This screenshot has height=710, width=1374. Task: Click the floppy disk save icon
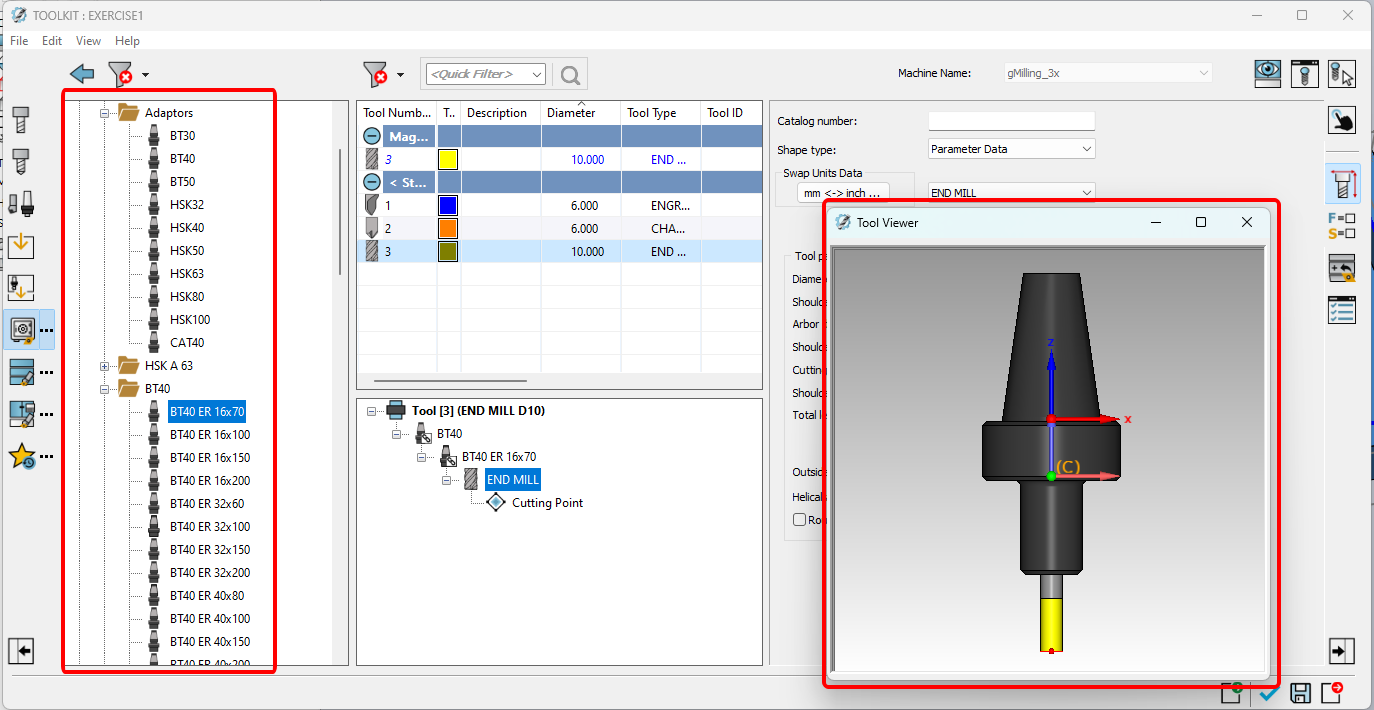[1300, 693]
